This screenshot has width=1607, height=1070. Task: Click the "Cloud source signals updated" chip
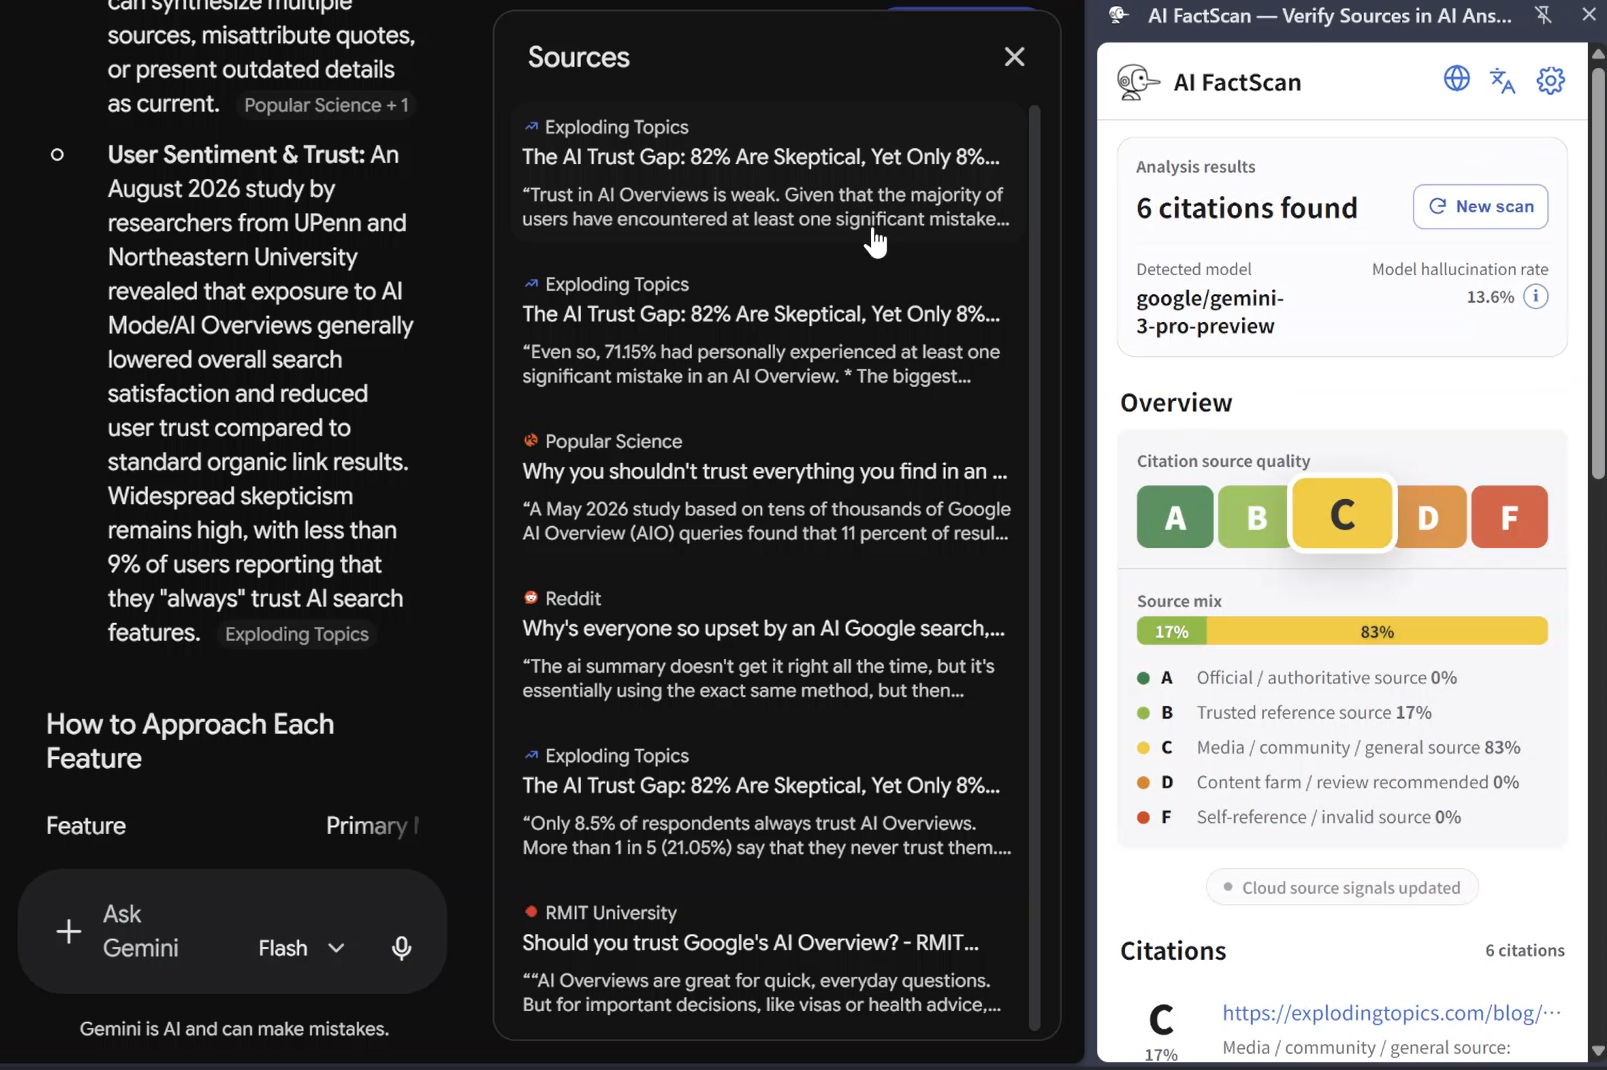1341,887
